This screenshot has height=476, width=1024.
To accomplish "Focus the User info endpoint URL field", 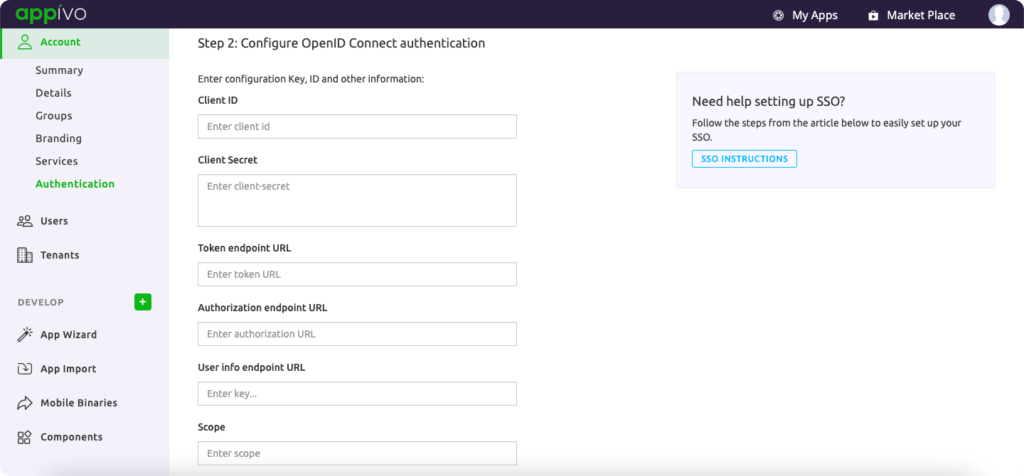I will [x=357, y=394].
